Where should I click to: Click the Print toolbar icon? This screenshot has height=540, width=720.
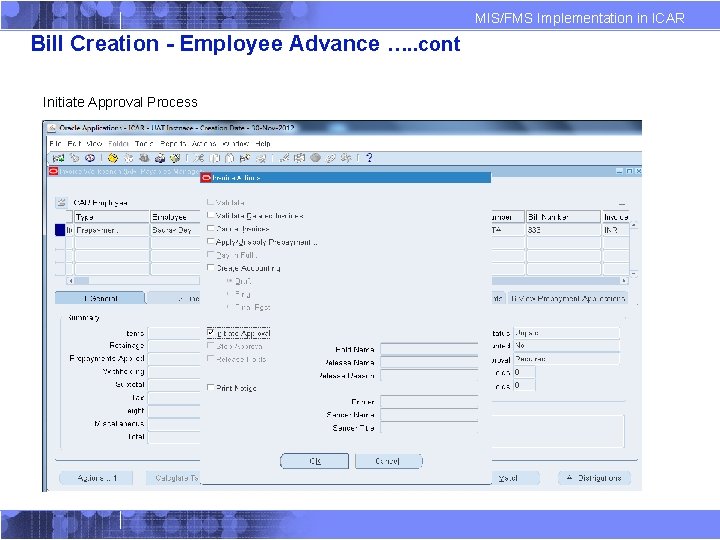pyautogui.click(x=160, y=158)
